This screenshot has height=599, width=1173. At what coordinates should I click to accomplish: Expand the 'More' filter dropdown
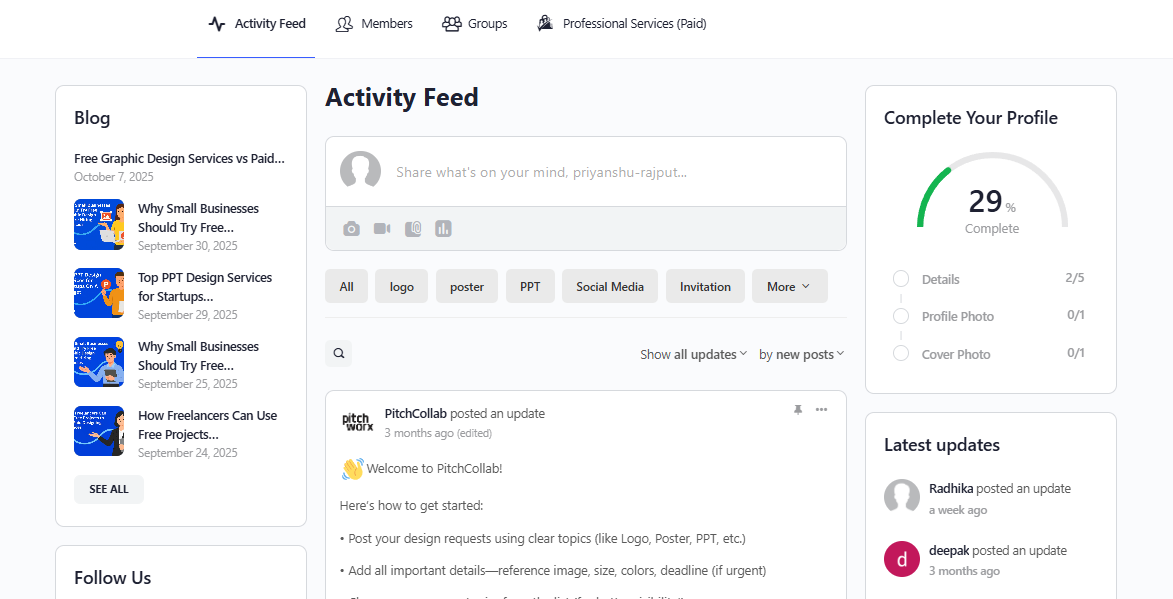[789, 286]
